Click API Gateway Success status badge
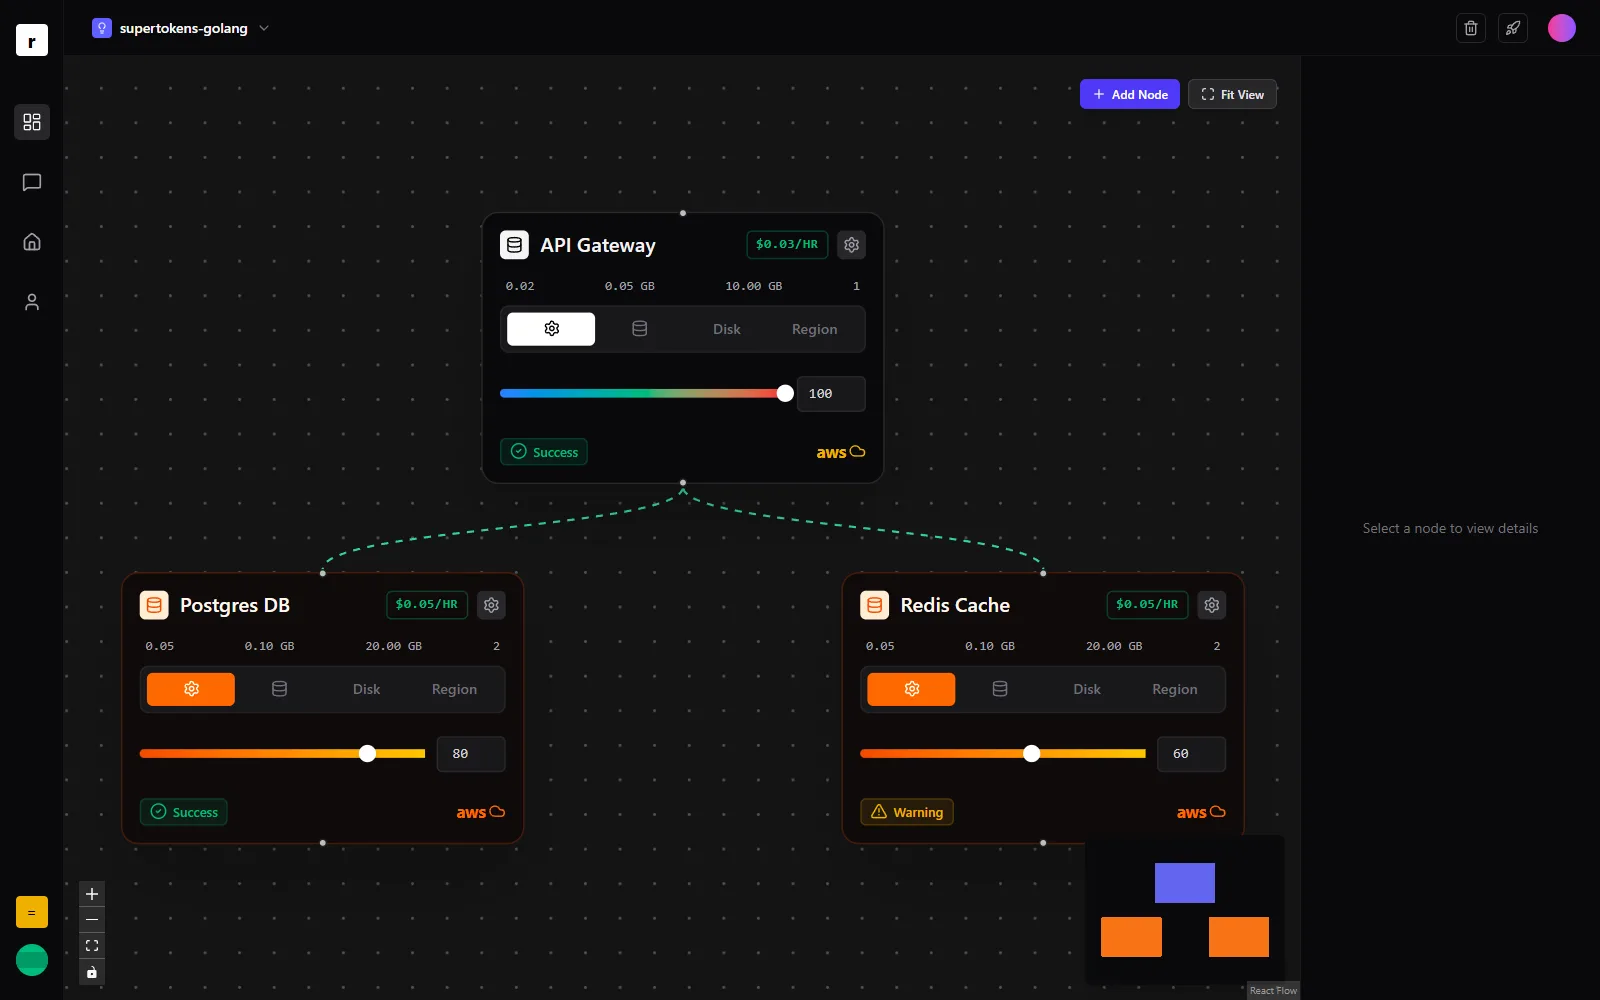 [544, 452]
